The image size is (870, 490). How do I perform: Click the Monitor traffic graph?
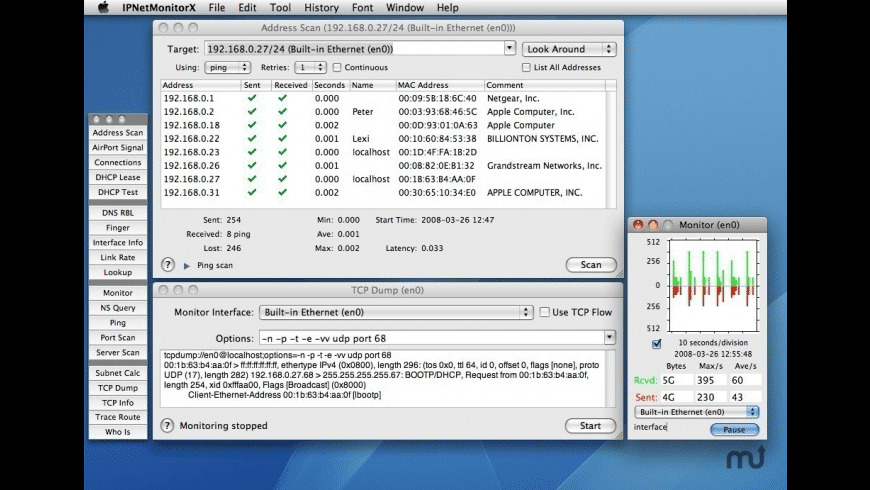pyautogui.click(x=713, y=285)
